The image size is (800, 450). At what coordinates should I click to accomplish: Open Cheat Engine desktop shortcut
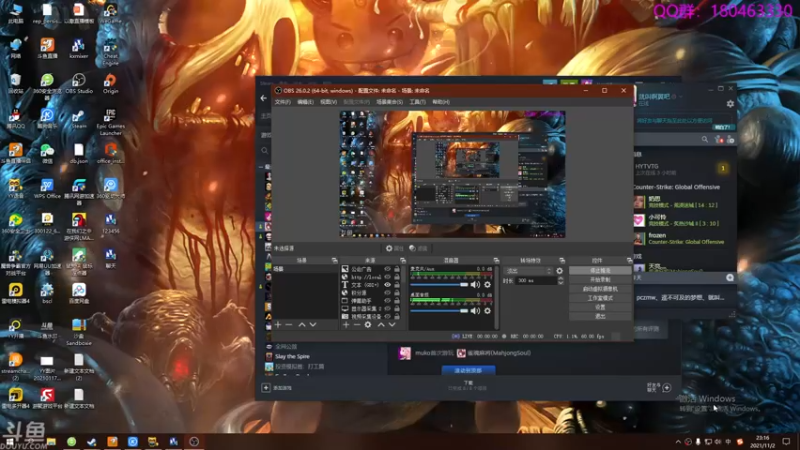[x=110, y=52]
